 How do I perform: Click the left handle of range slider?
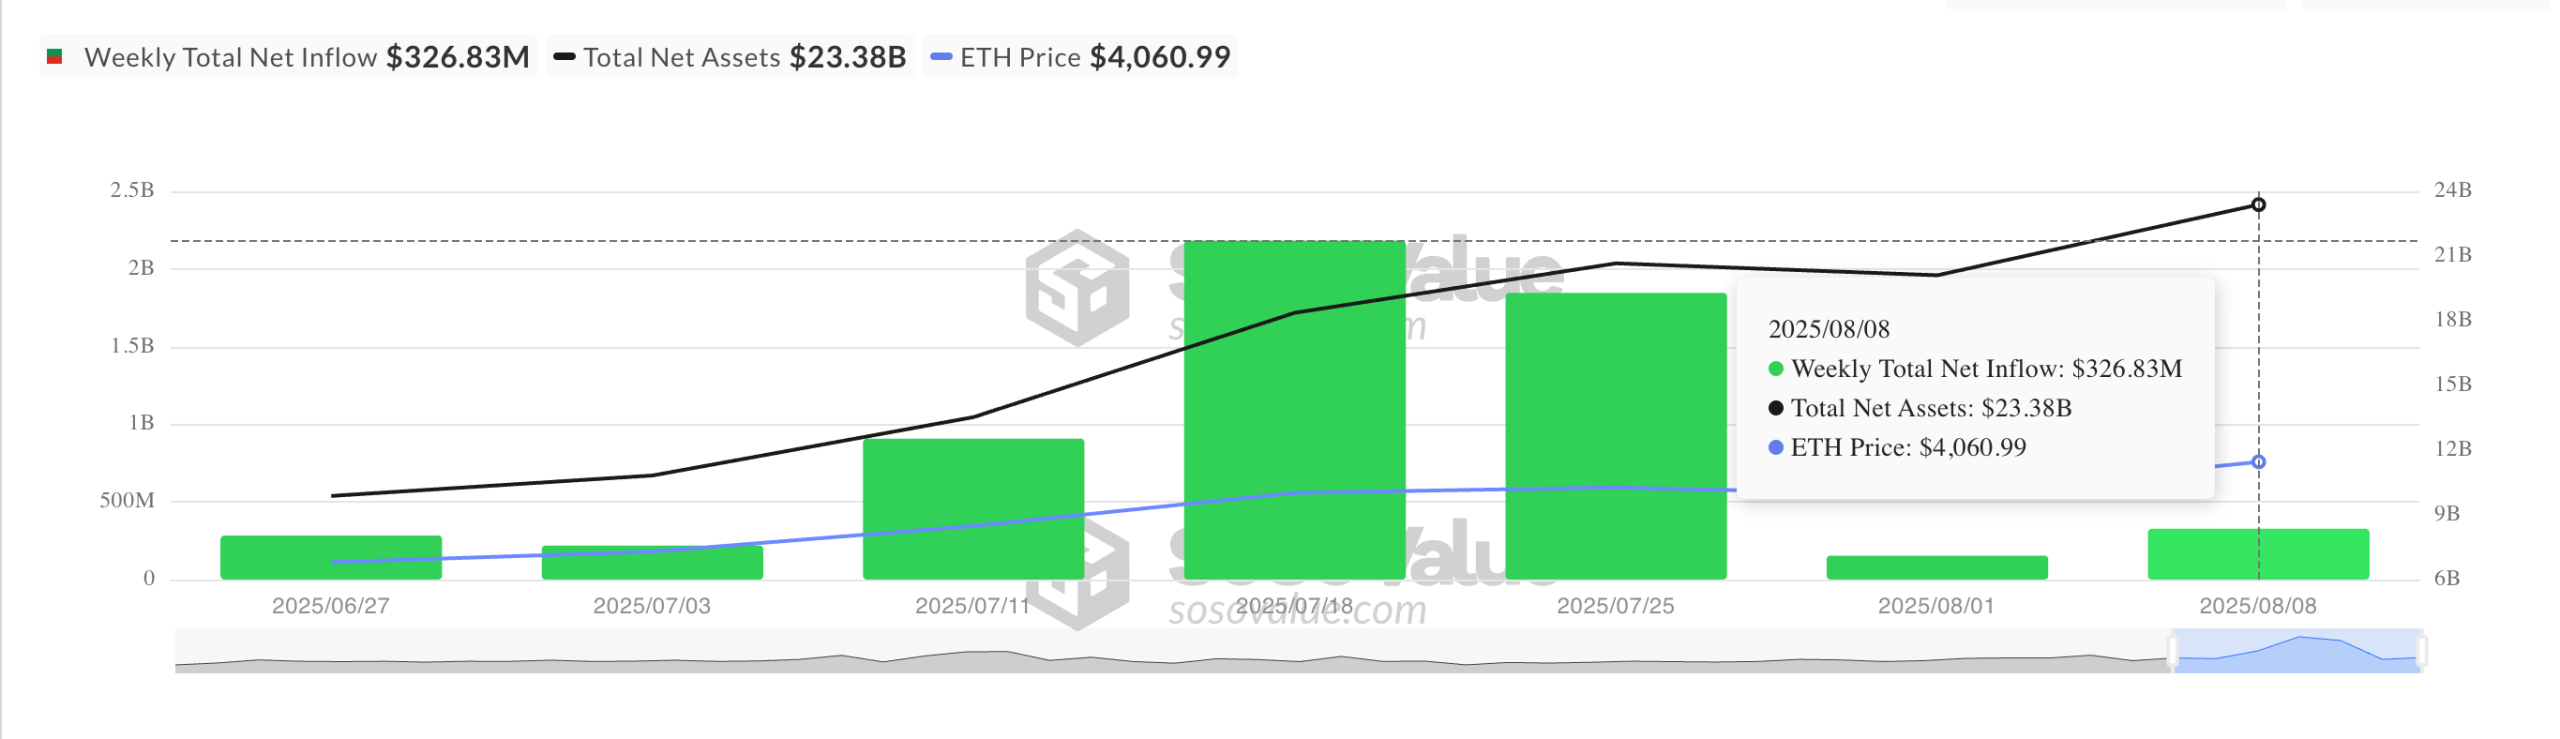click(x=2173, y=651)
